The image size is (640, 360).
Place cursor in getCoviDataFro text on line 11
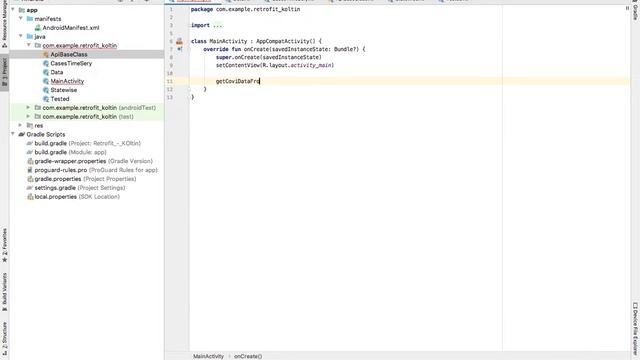tap(238, 81)
